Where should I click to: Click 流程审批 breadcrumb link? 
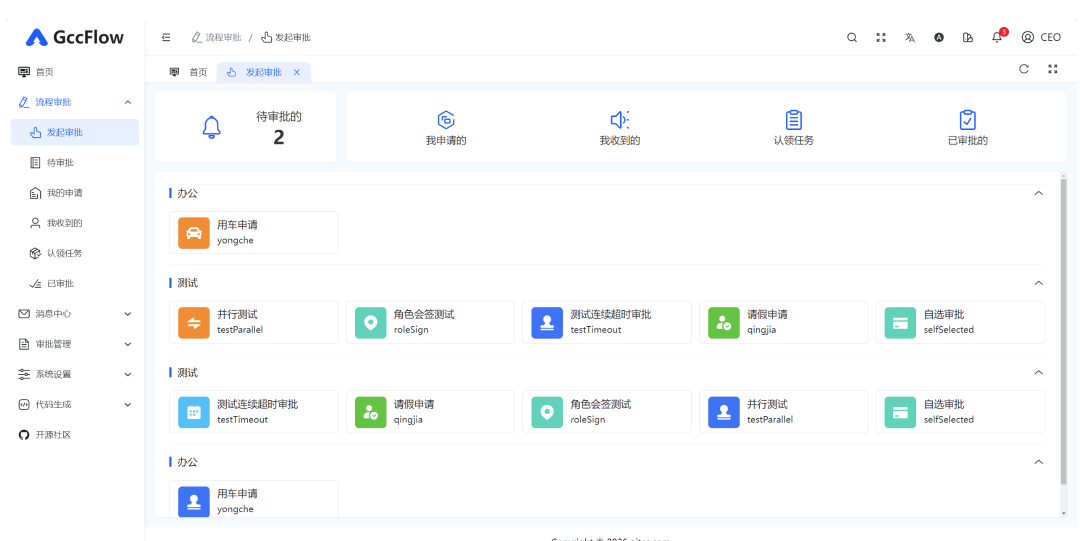pos(216,37)
